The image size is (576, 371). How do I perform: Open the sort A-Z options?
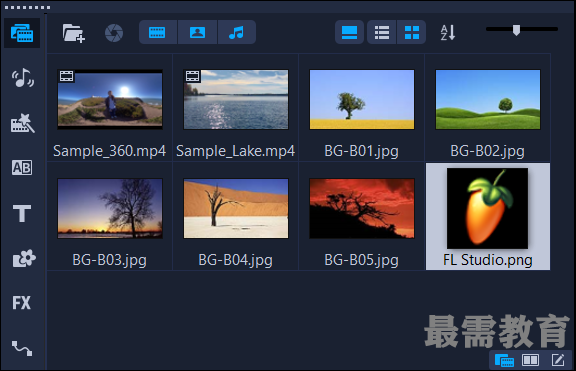point(448,32)
